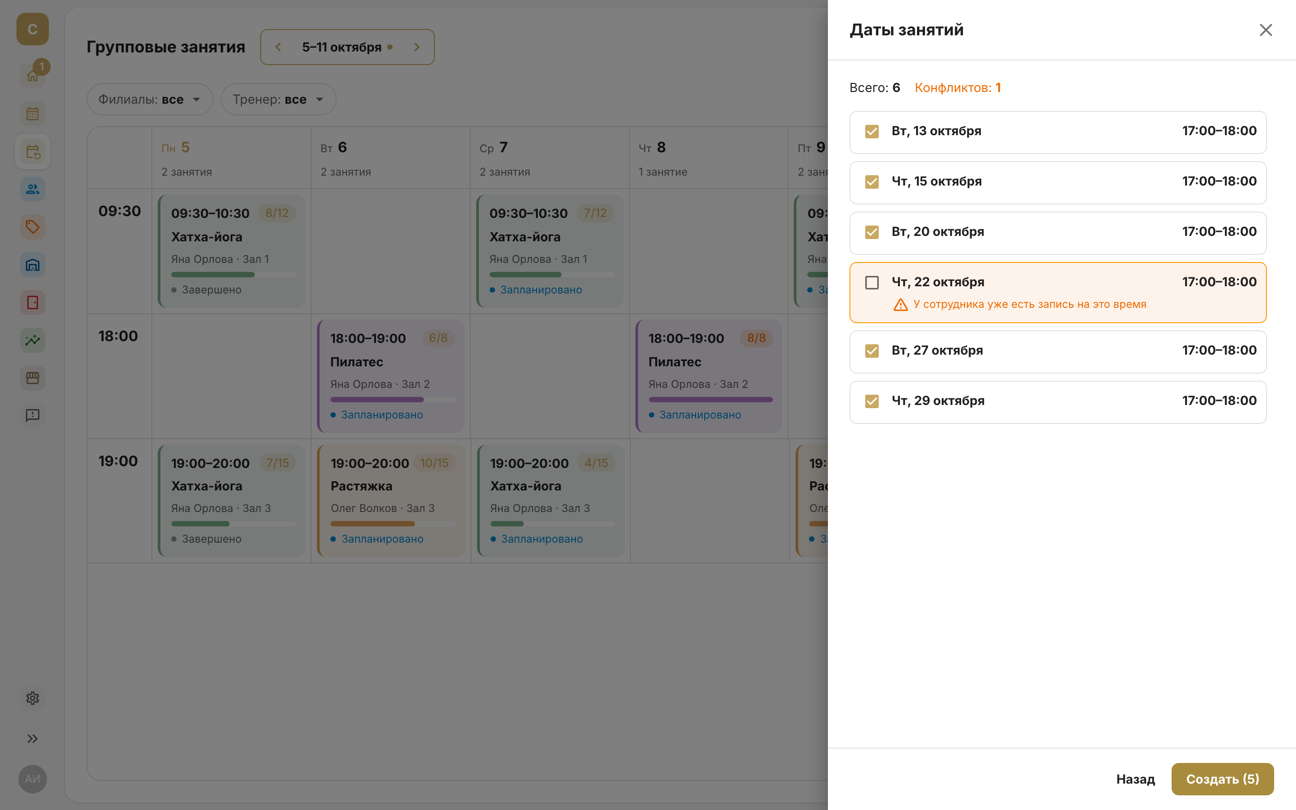Viewport: 1296px width, 810px height.
Task: Open the home icon with notification badge
Action: click(x=33, y=75)
